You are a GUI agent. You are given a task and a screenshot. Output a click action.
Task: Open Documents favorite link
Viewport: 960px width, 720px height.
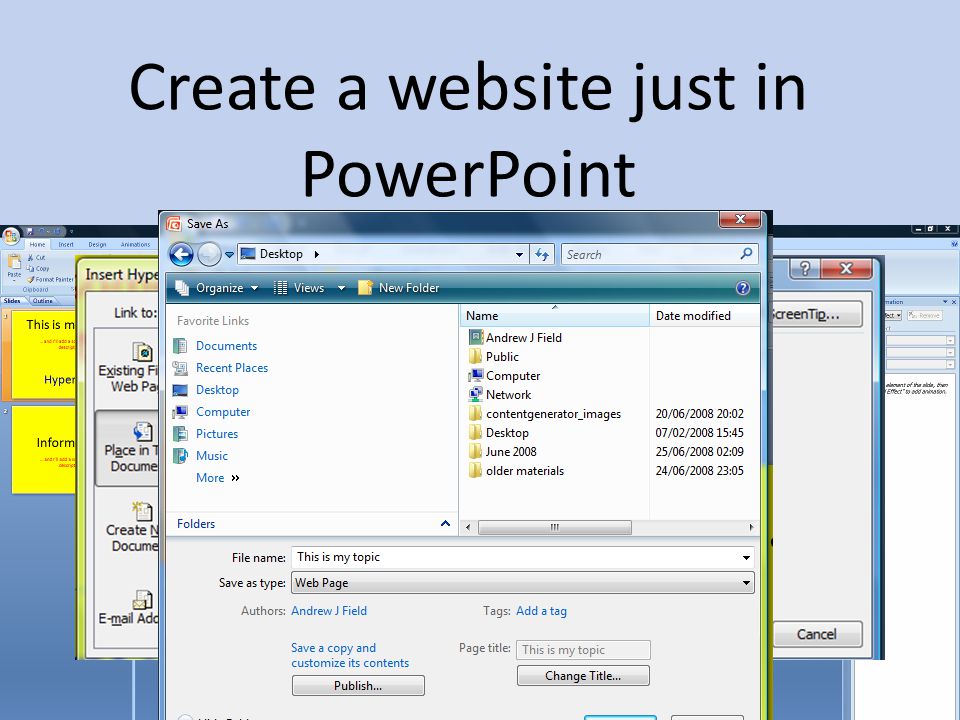coord(226,346)
